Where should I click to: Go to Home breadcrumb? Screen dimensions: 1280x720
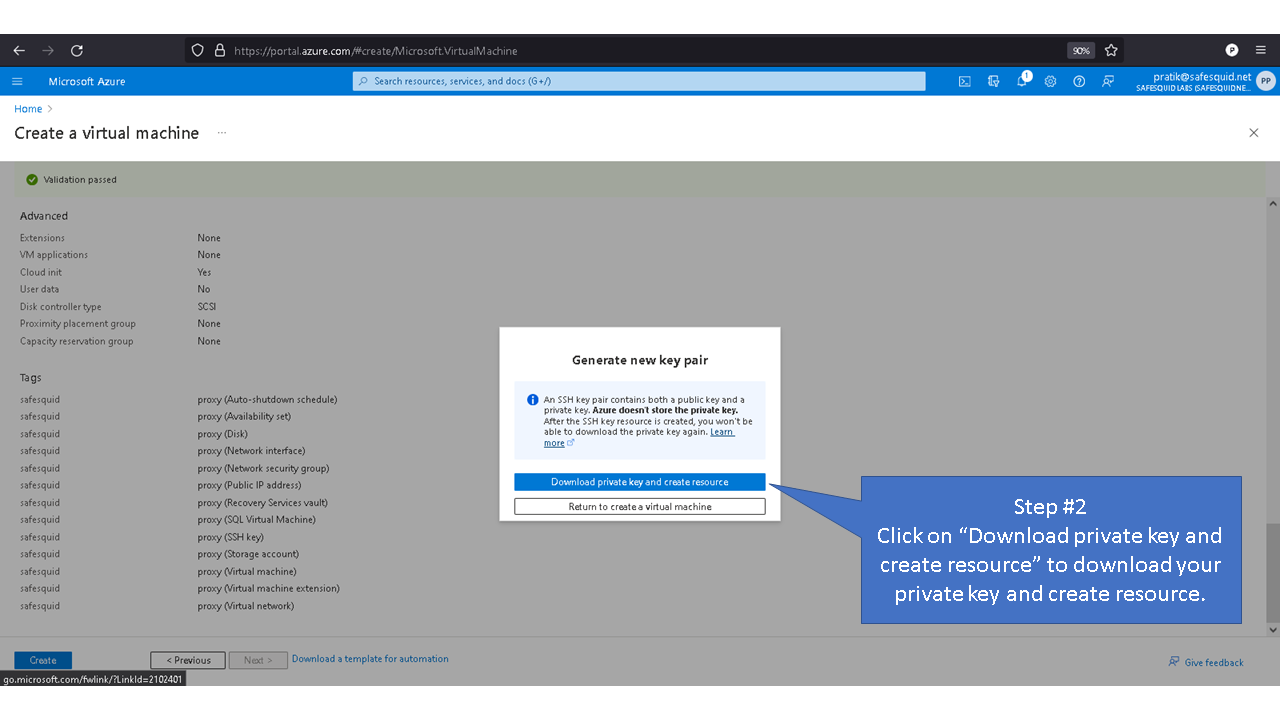[28, 109]
